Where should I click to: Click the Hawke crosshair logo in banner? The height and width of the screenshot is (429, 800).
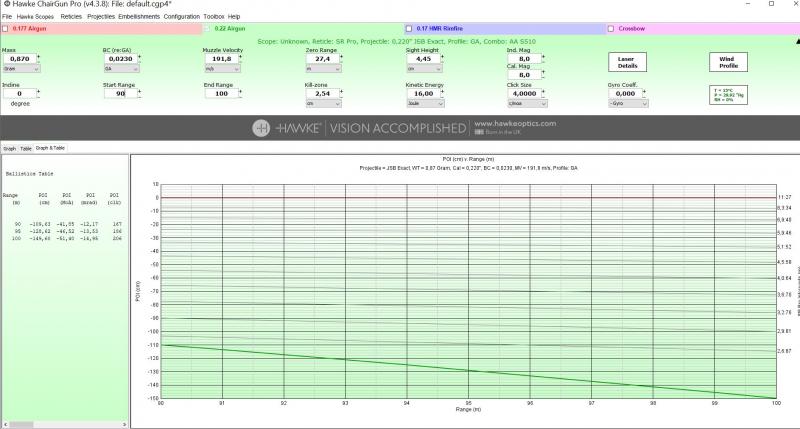click(261, 128)
